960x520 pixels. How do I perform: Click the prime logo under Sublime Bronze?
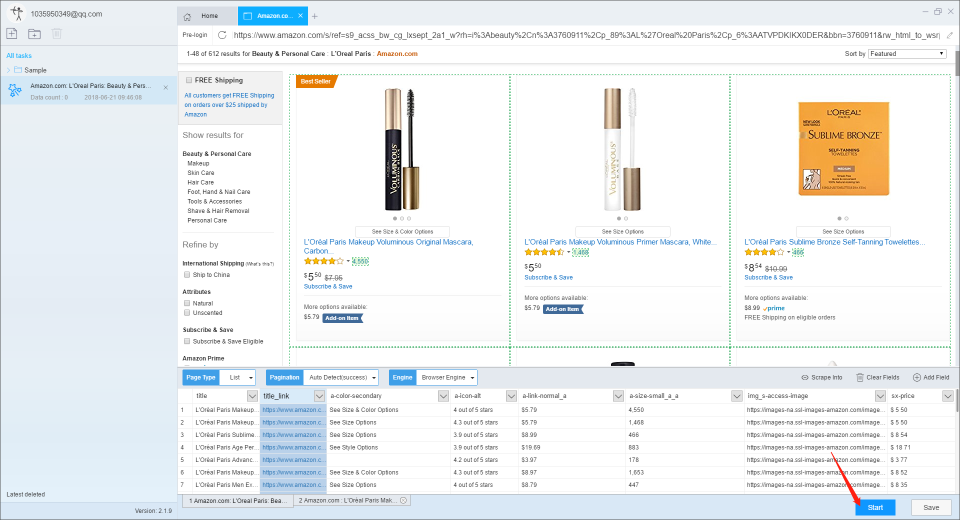click(774, 308)
